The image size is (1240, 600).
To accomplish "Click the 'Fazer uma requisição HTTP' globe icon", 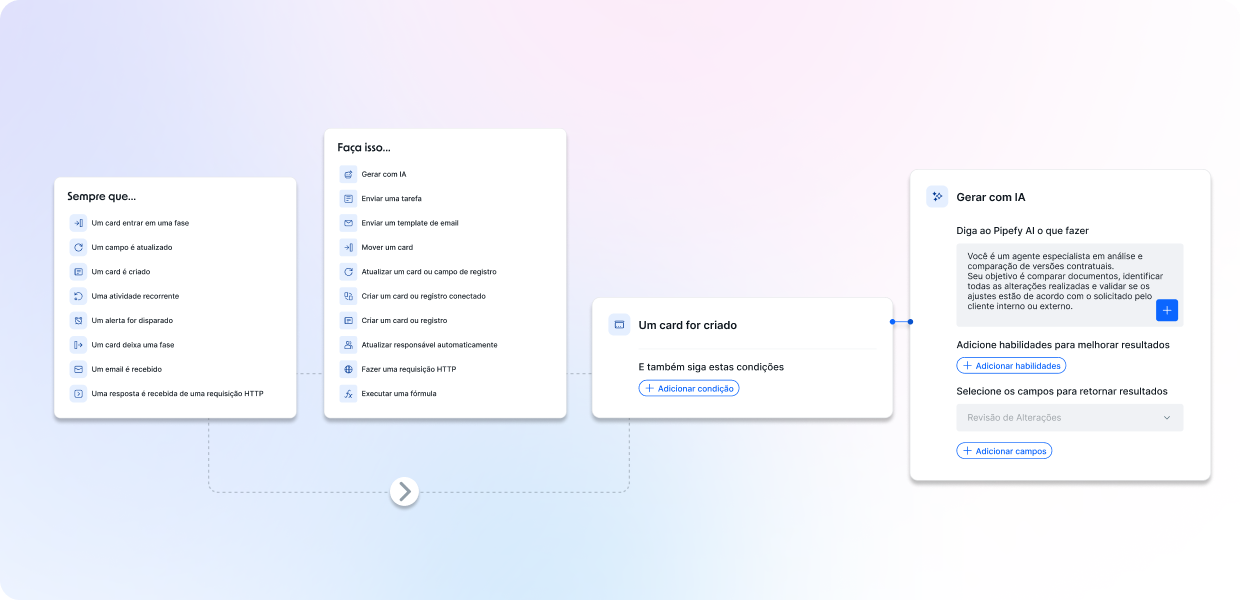I will pos(348,369).
